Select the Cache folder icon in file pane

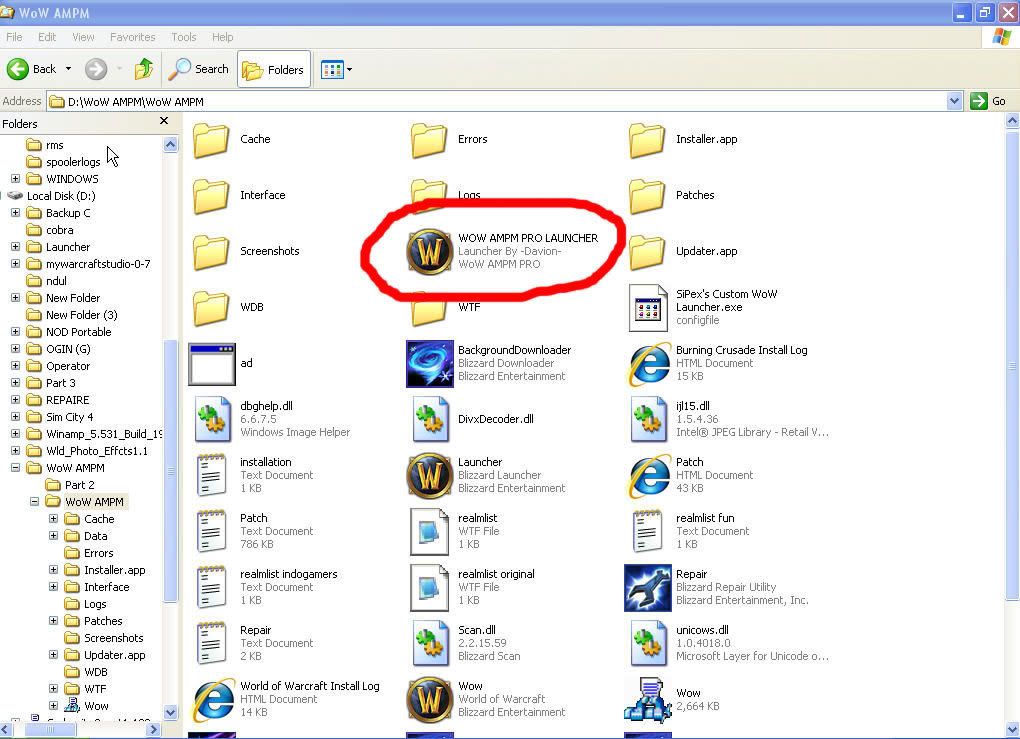pyautogui.click(x=211, y=140)
